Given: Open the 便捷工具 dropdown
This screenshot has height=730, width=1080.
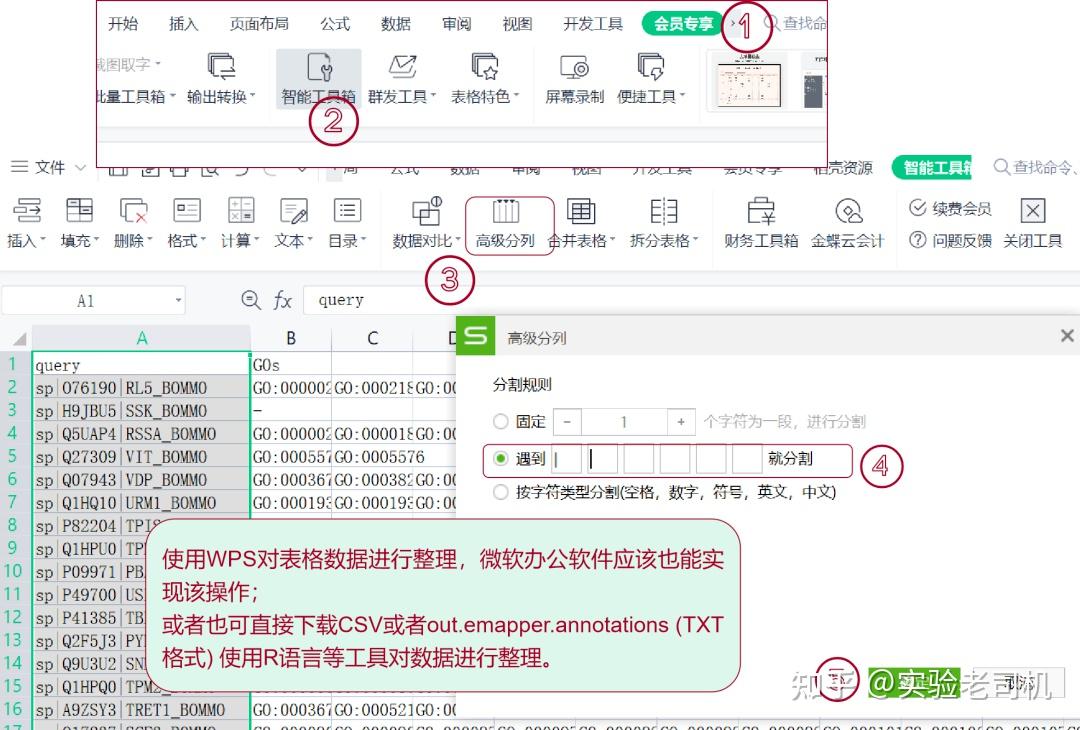Looking at the screenshot, I should (x=651, y=79).
